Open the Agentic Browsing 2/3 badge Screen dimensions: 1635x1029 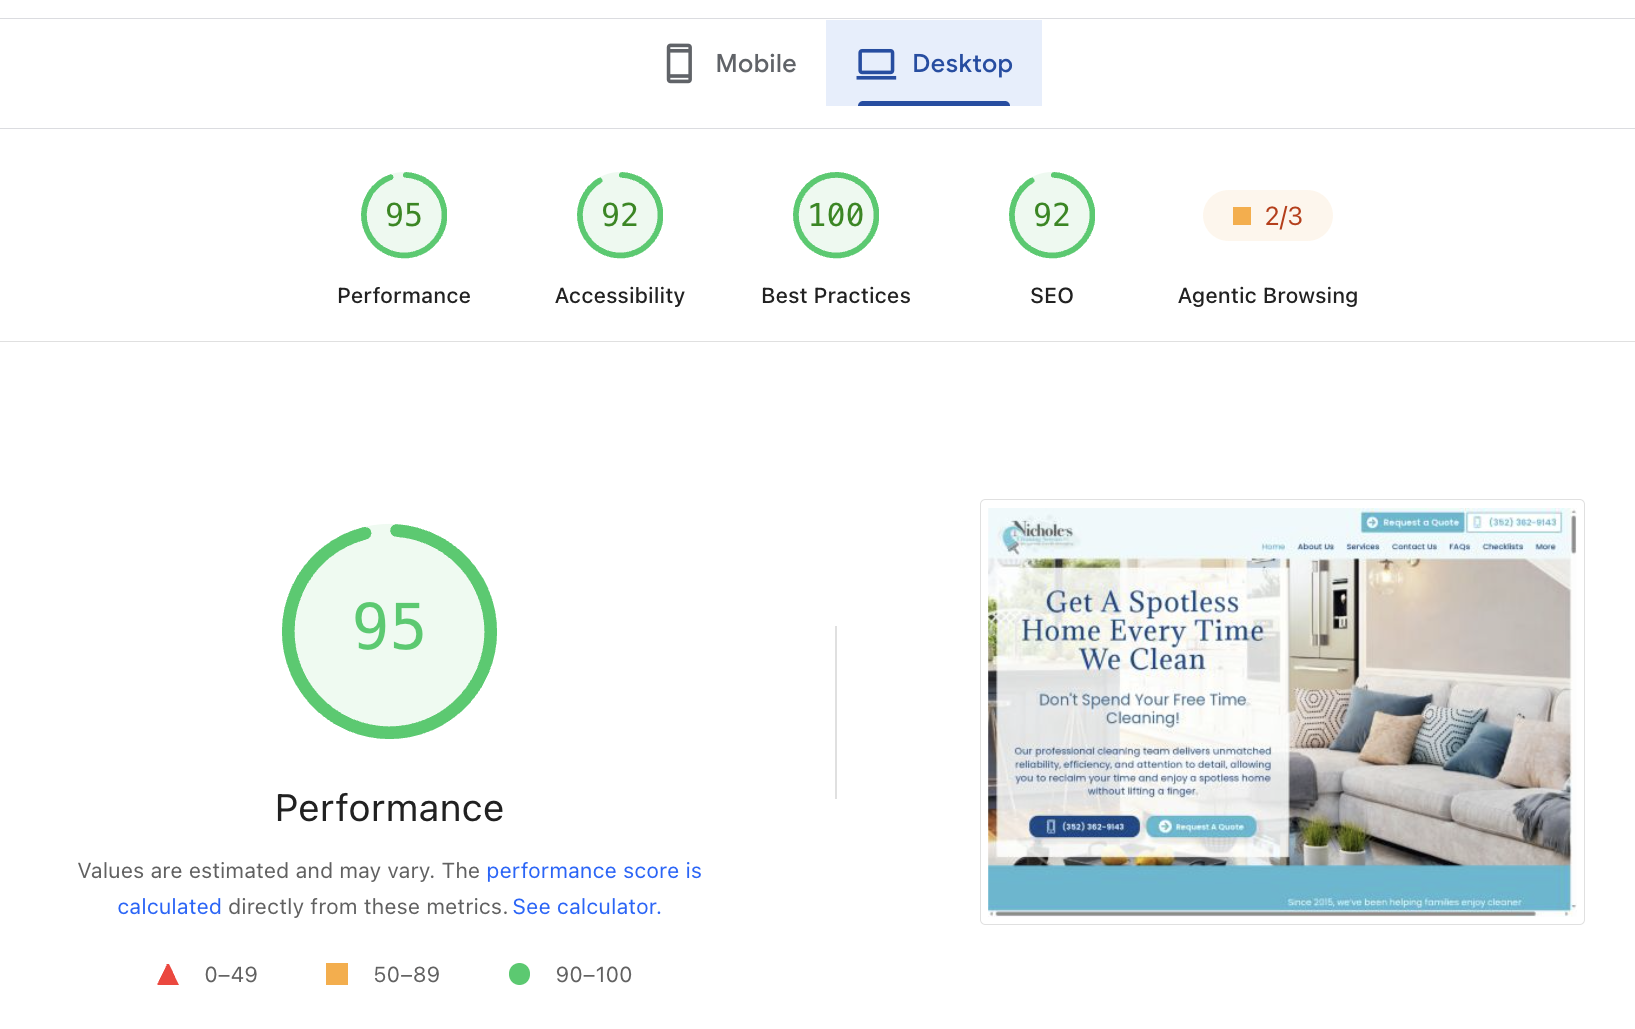[1268, 216]
